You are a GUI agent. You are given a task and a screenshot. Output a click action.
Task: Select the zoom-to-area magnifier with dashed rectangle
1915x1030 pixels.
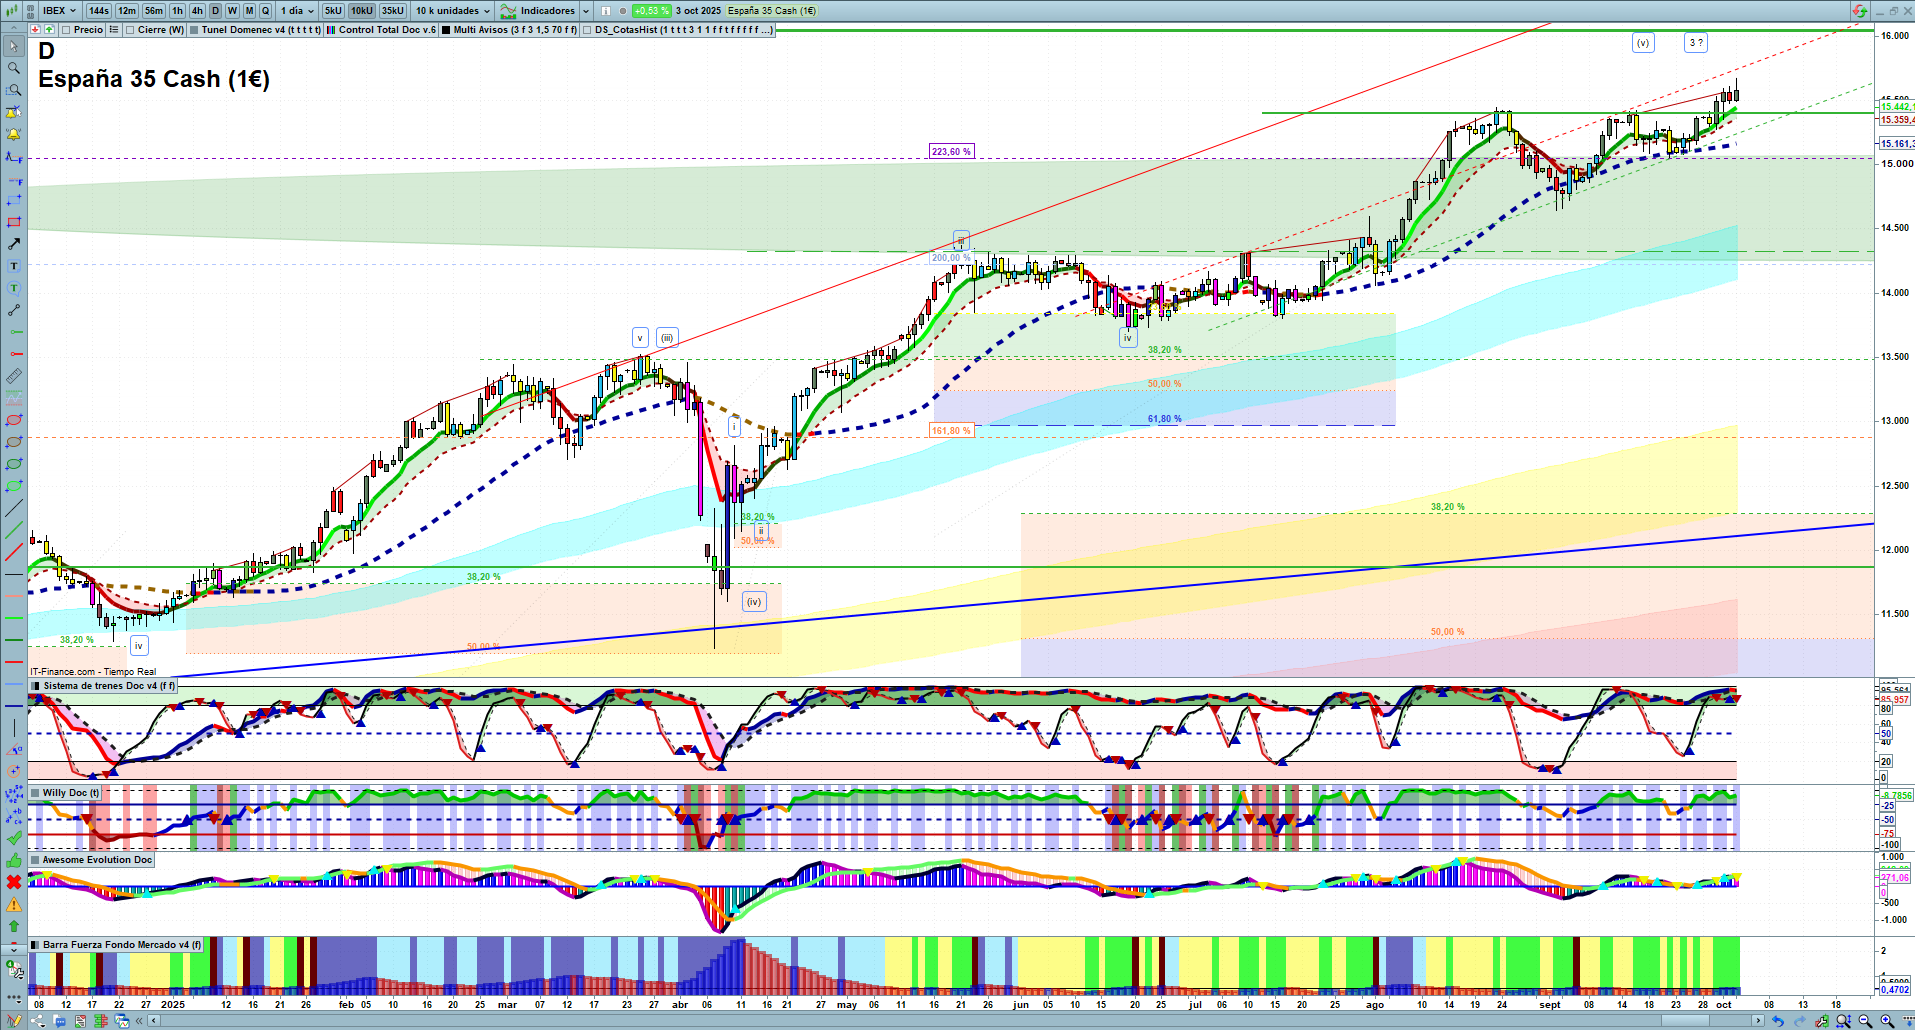14,90
